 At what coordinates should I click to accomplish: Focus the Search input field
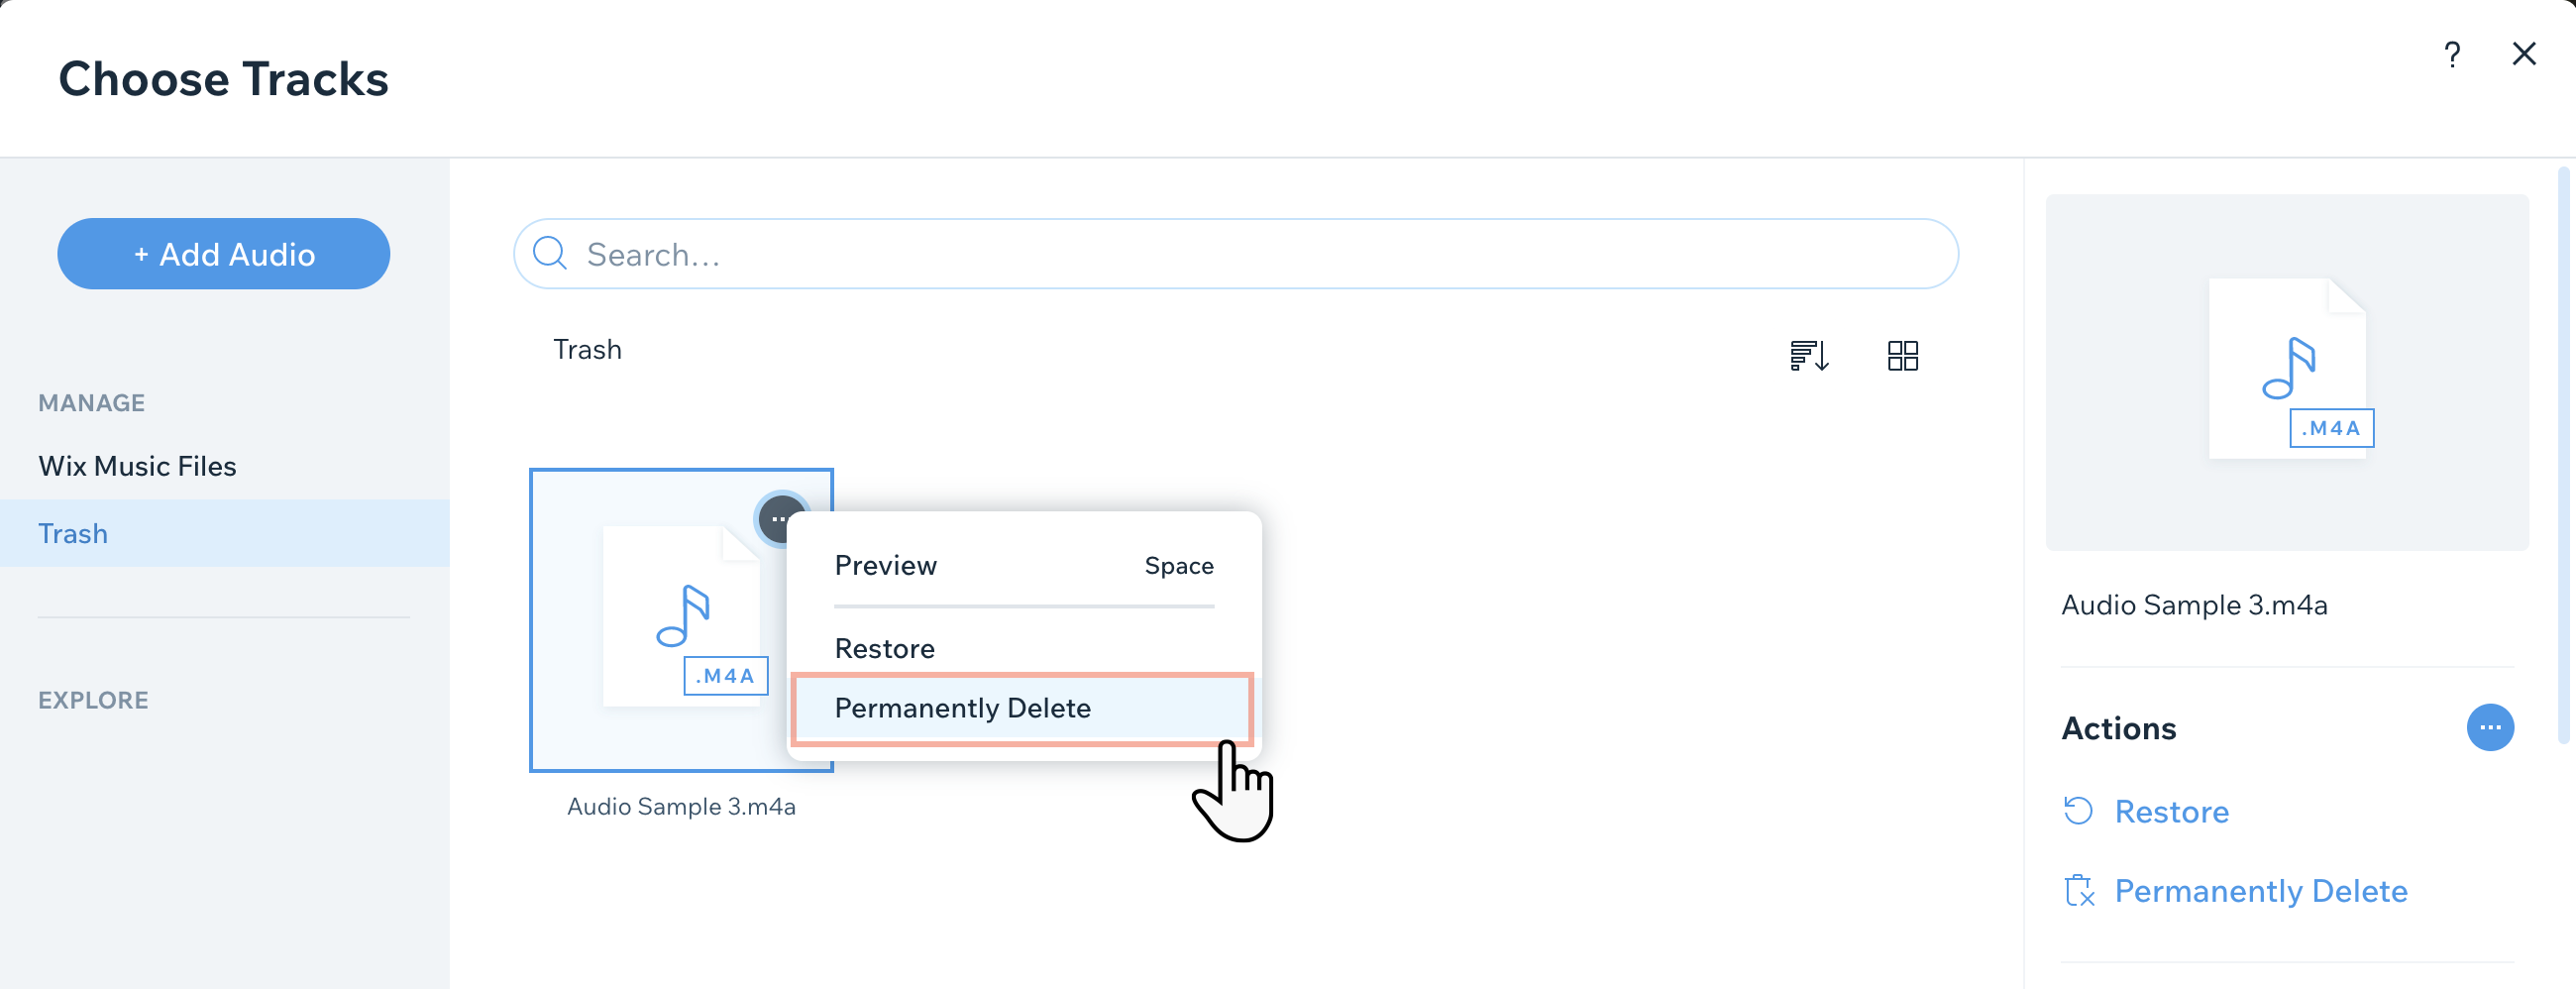1235,254
